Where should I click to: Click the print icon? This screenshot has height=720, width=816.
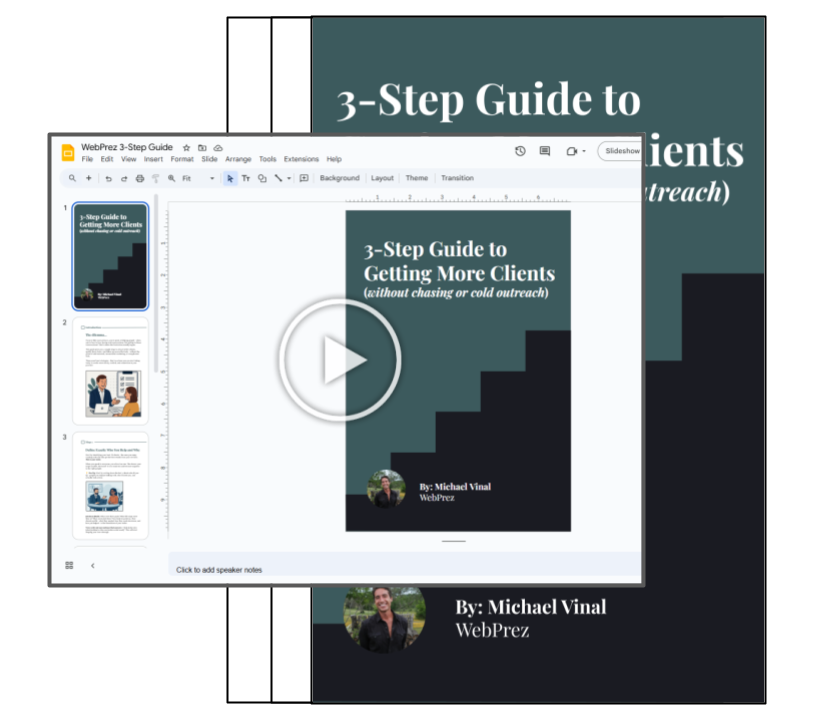coord(140,179)
